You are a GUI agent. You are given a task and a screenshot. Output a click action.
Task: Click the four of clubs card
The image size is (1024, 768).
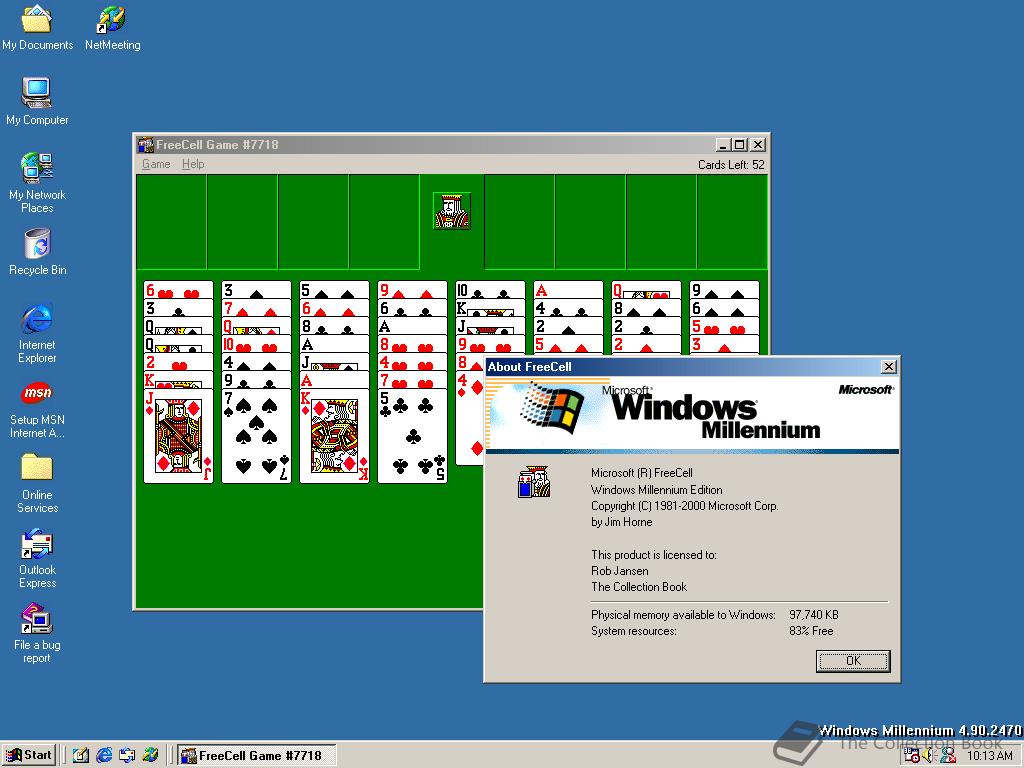(568, 308)
